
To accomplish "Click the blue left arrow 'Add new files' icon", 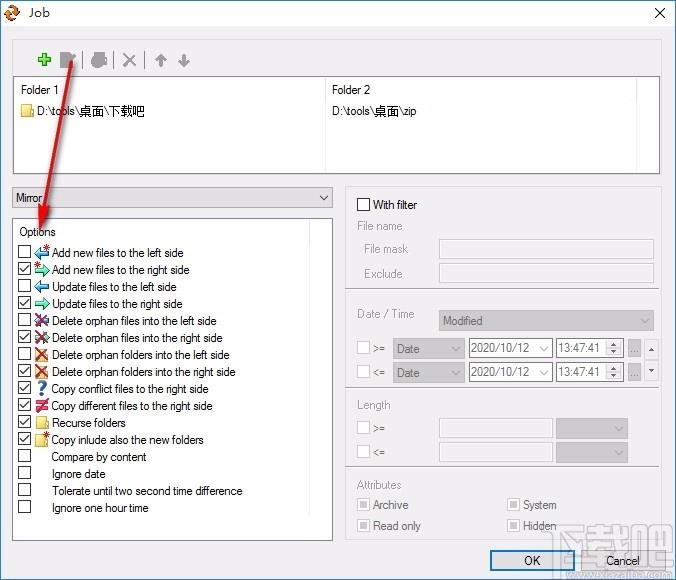I will coord(42,252).
